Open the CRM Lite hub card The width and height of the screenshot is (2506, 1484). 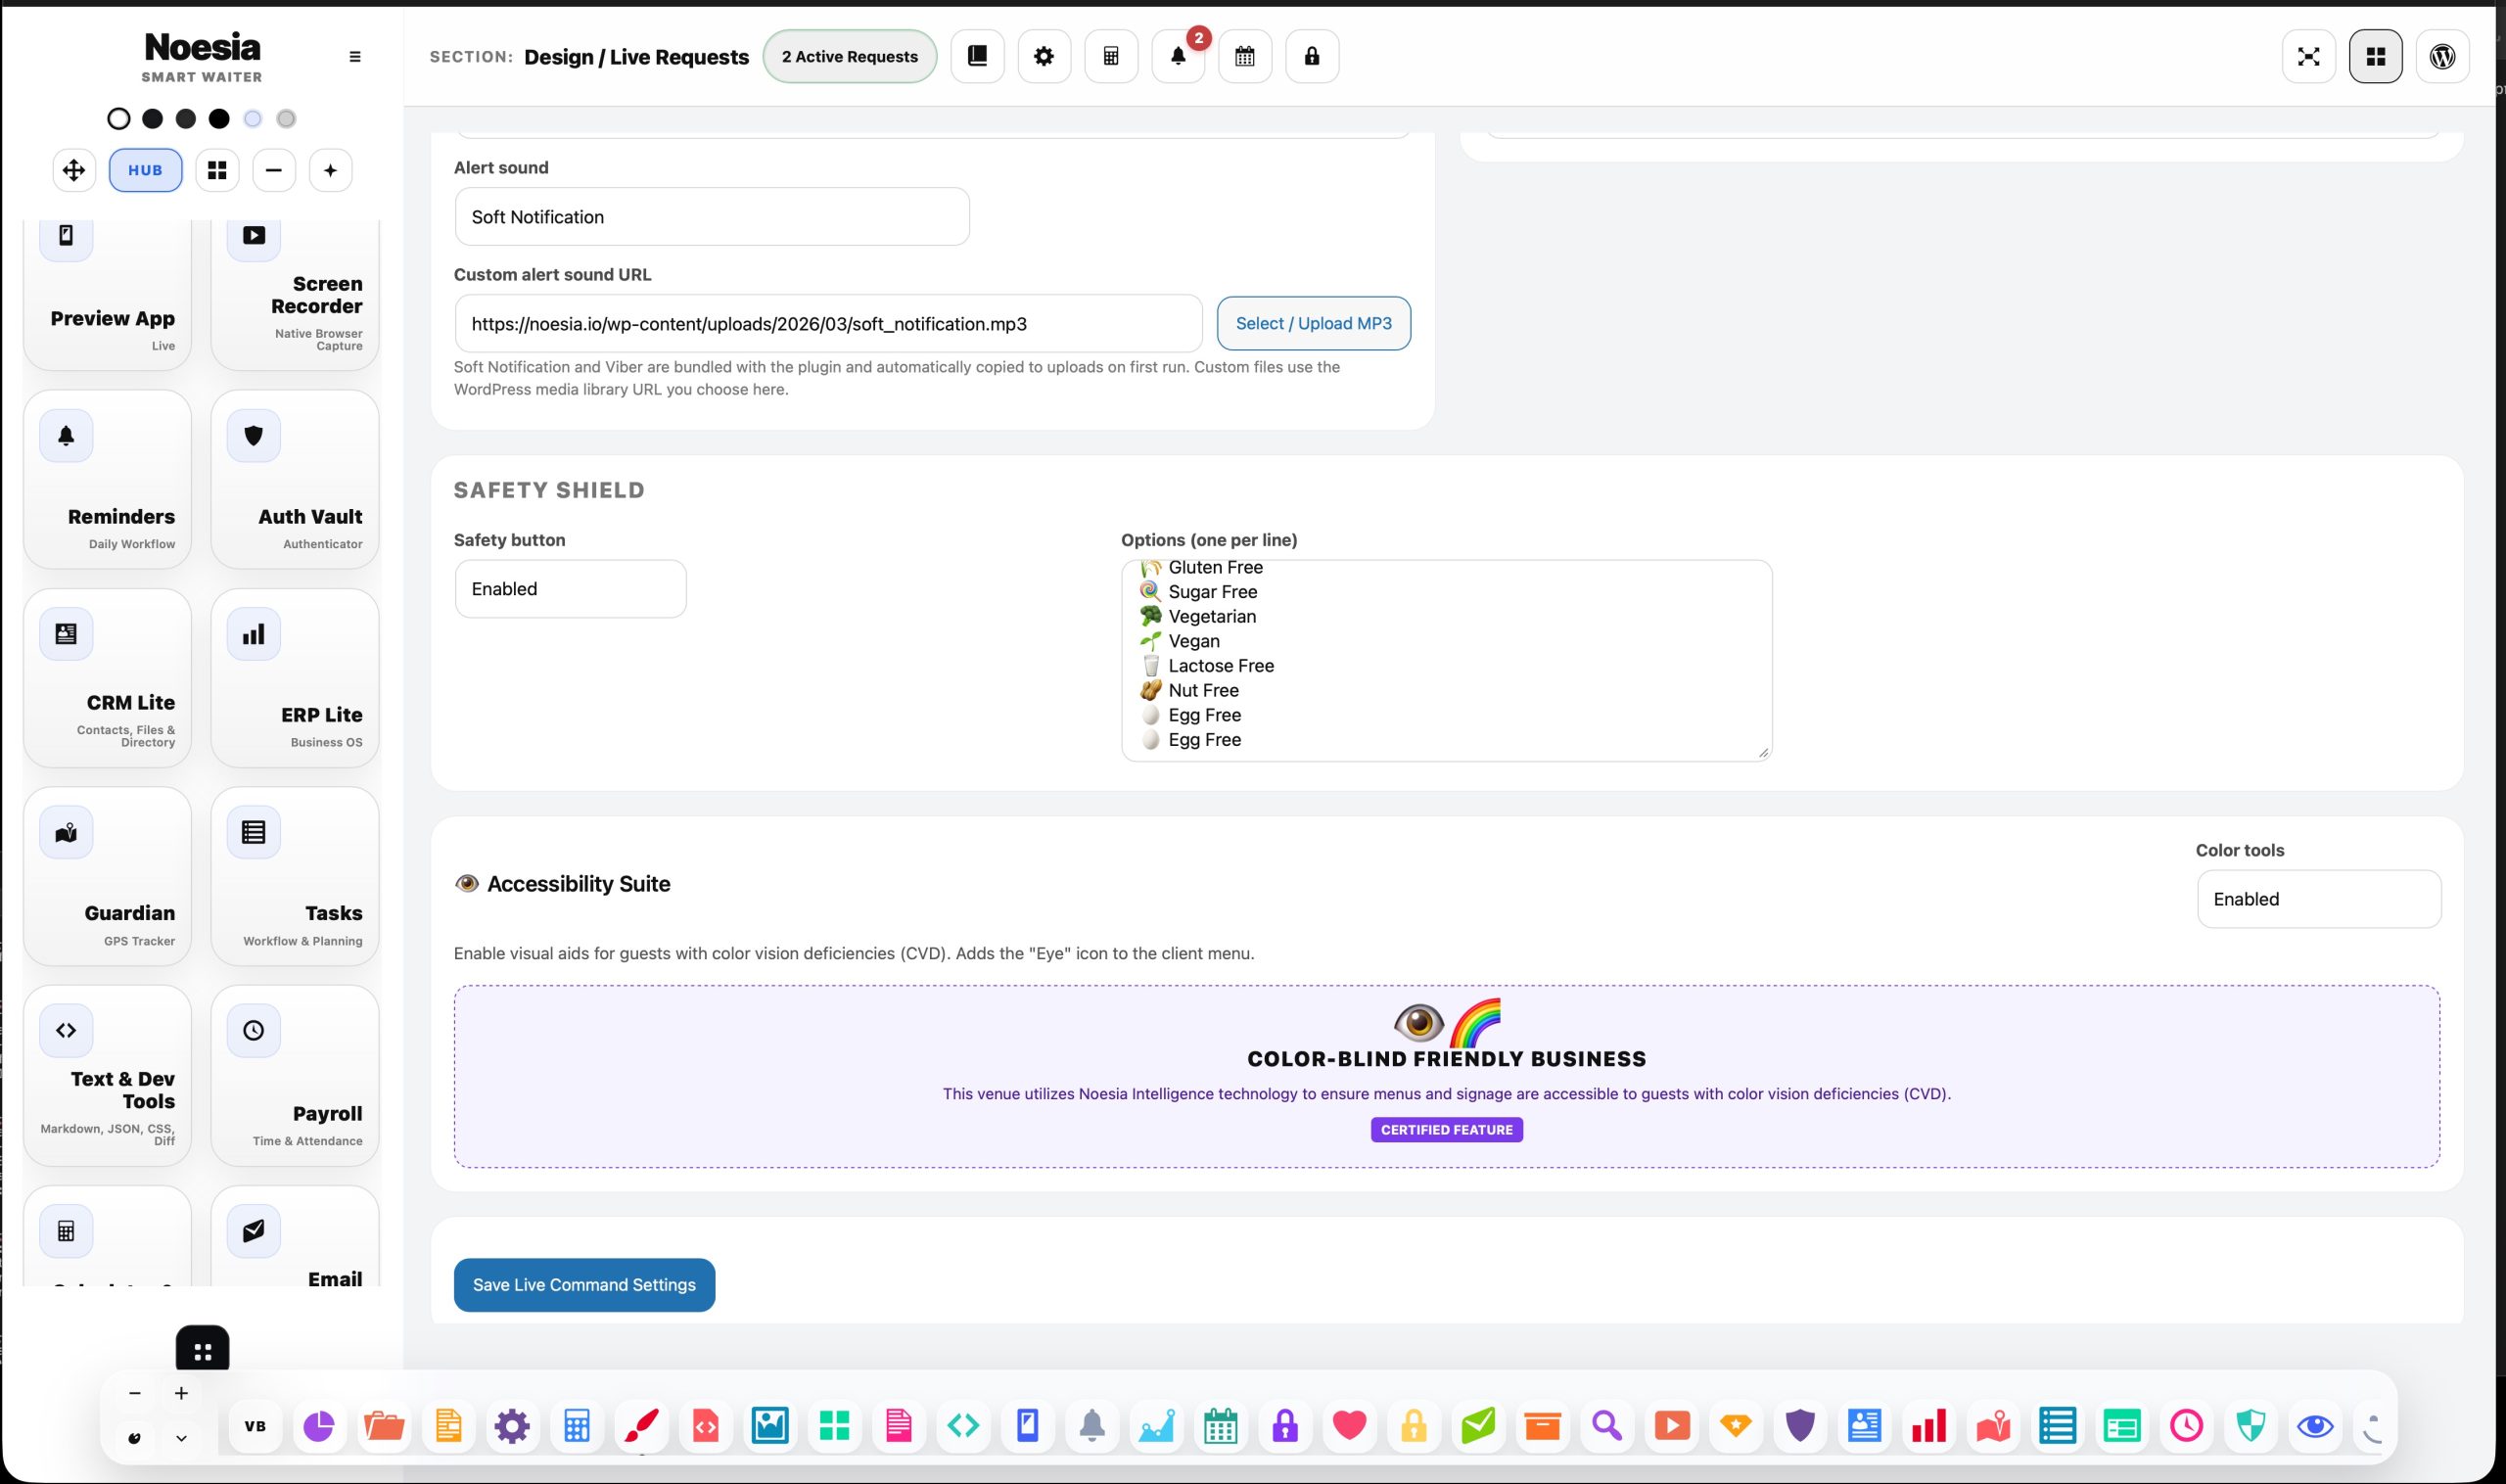click(107, 678)
